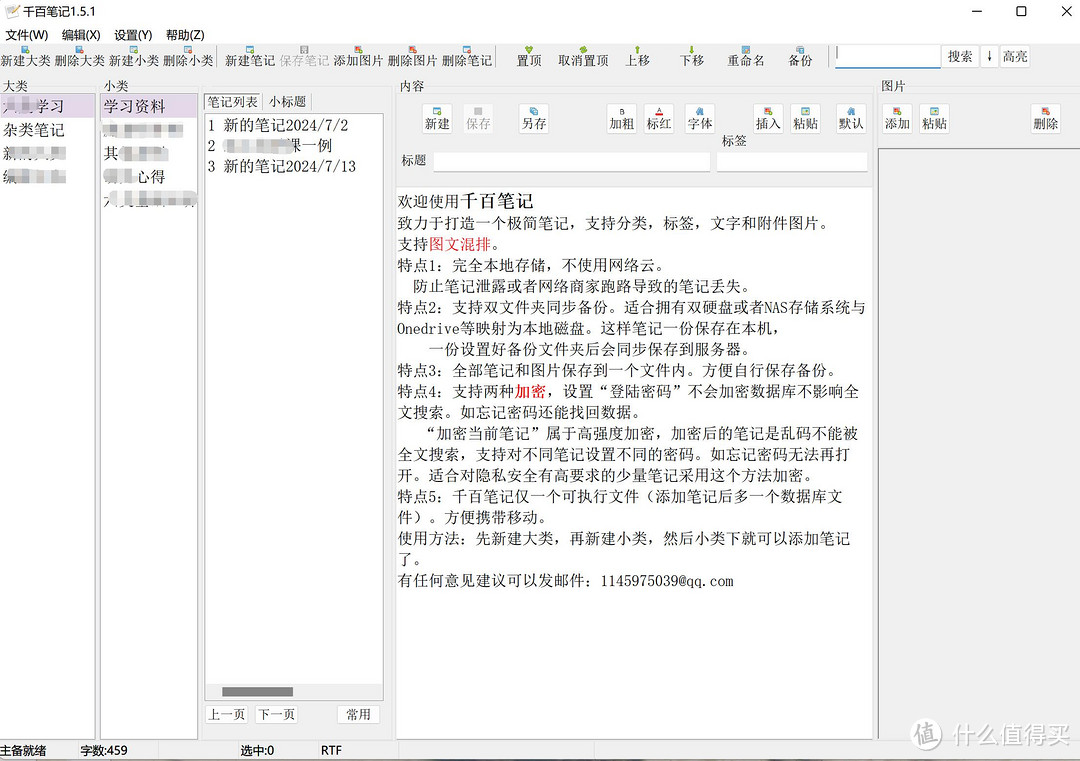Open the 常用 button below note list
The image size is (1080, 761).
(358, 714)
